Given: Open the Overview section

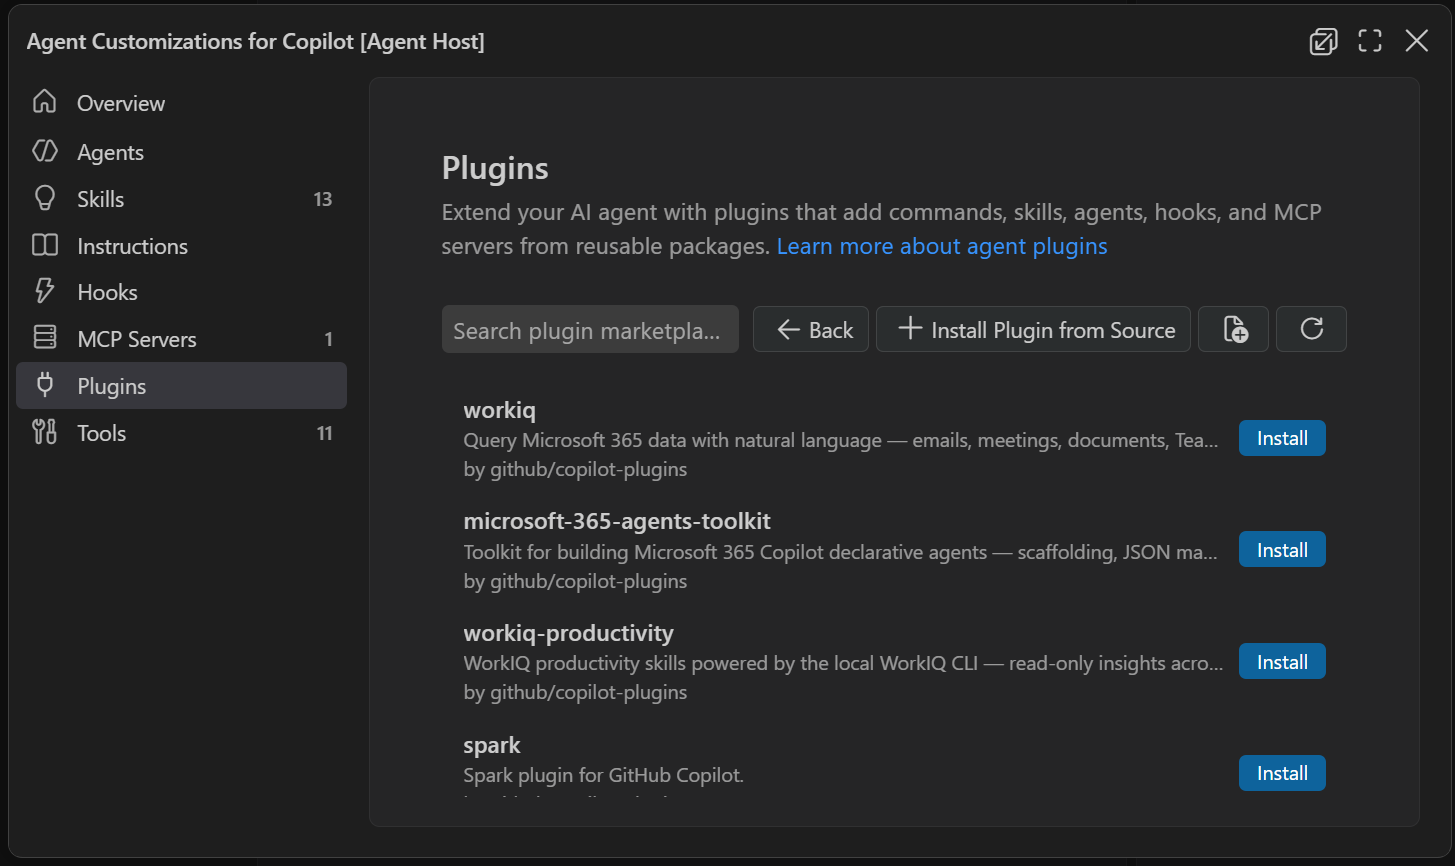Looking at the screenshot, I should click(181, 103).
